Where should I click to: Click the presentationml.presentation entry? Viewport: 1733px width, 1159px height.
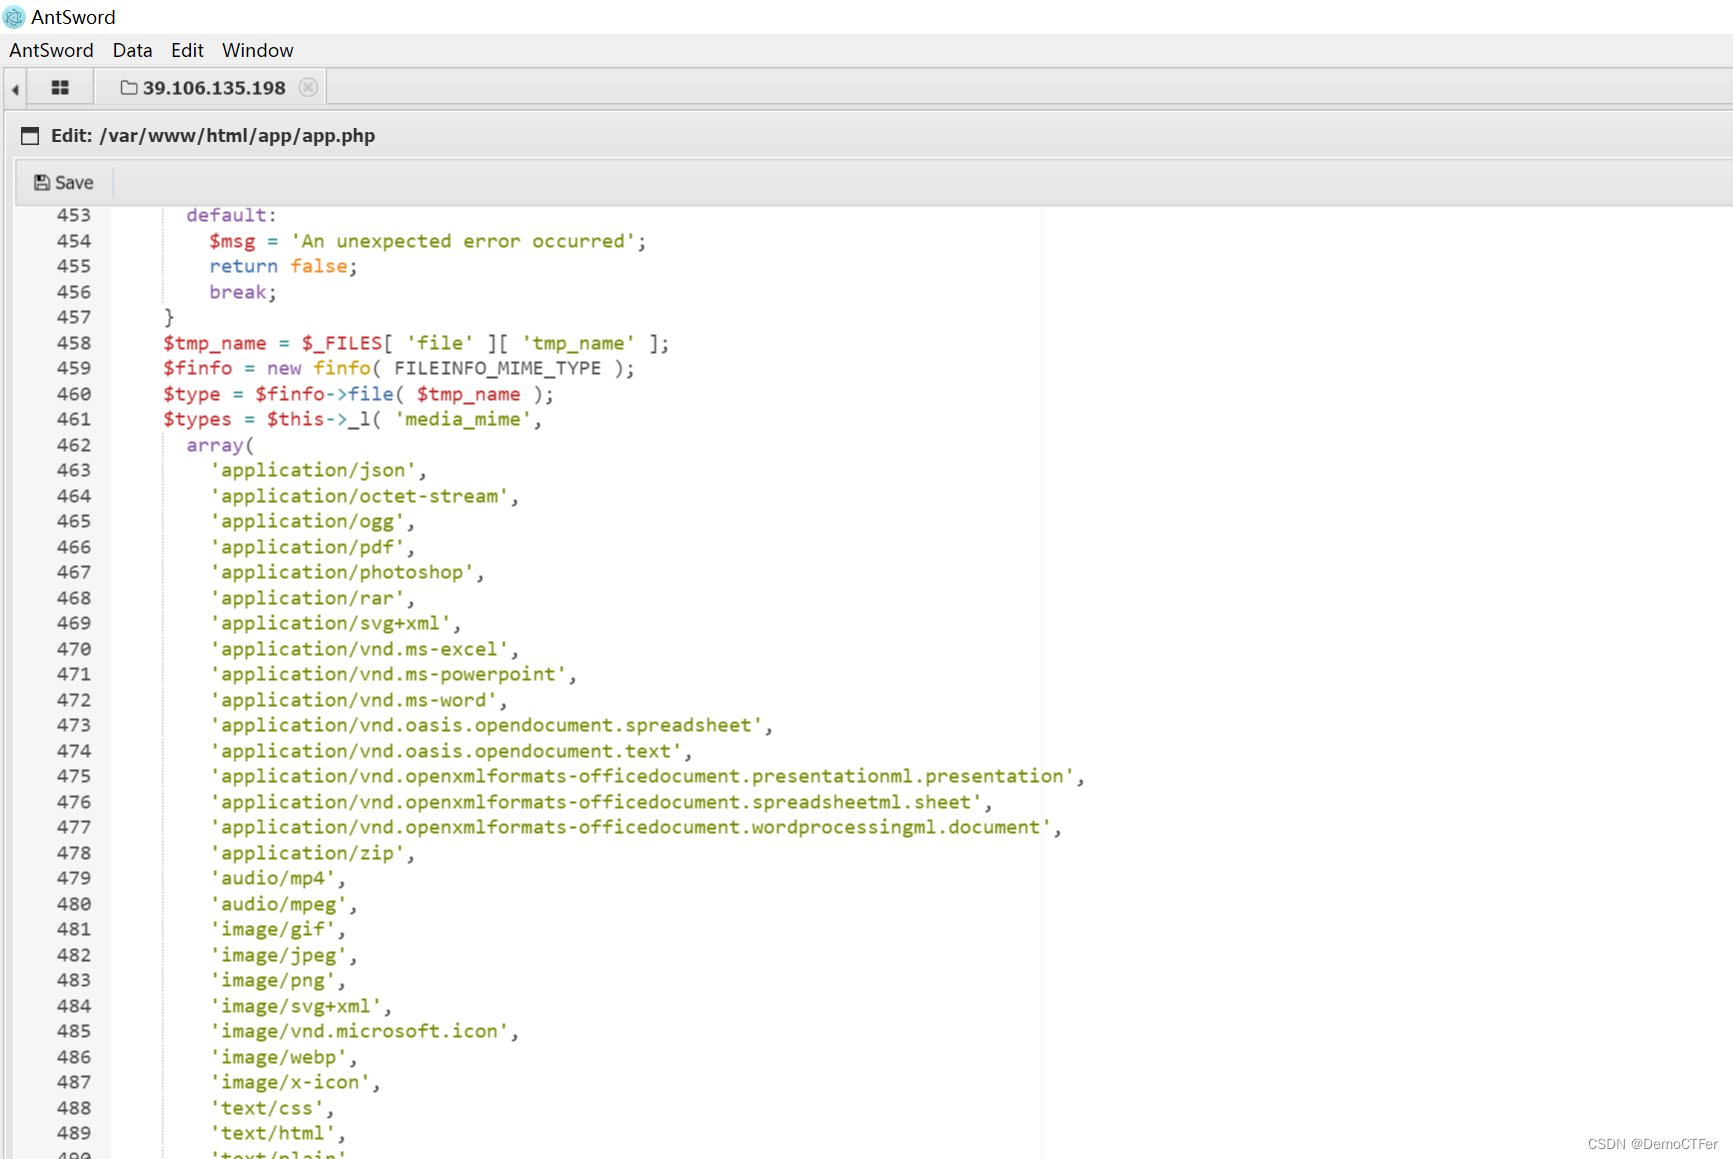(x=642, y=776)
